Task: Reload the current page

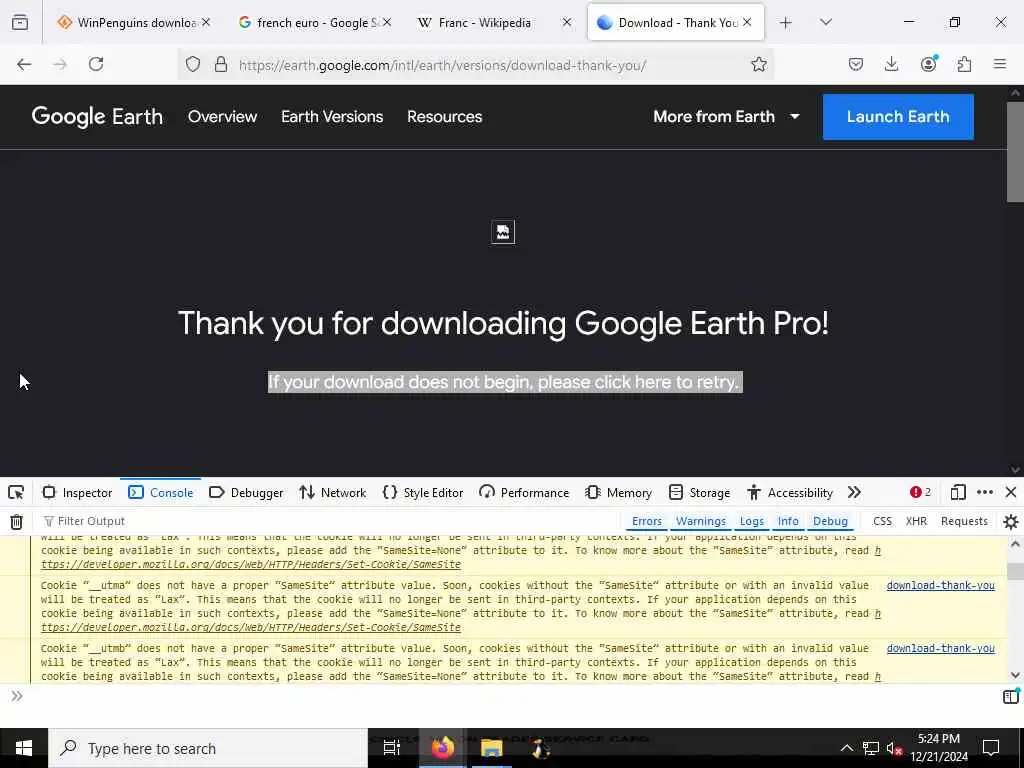Action: tap(96, 64)
